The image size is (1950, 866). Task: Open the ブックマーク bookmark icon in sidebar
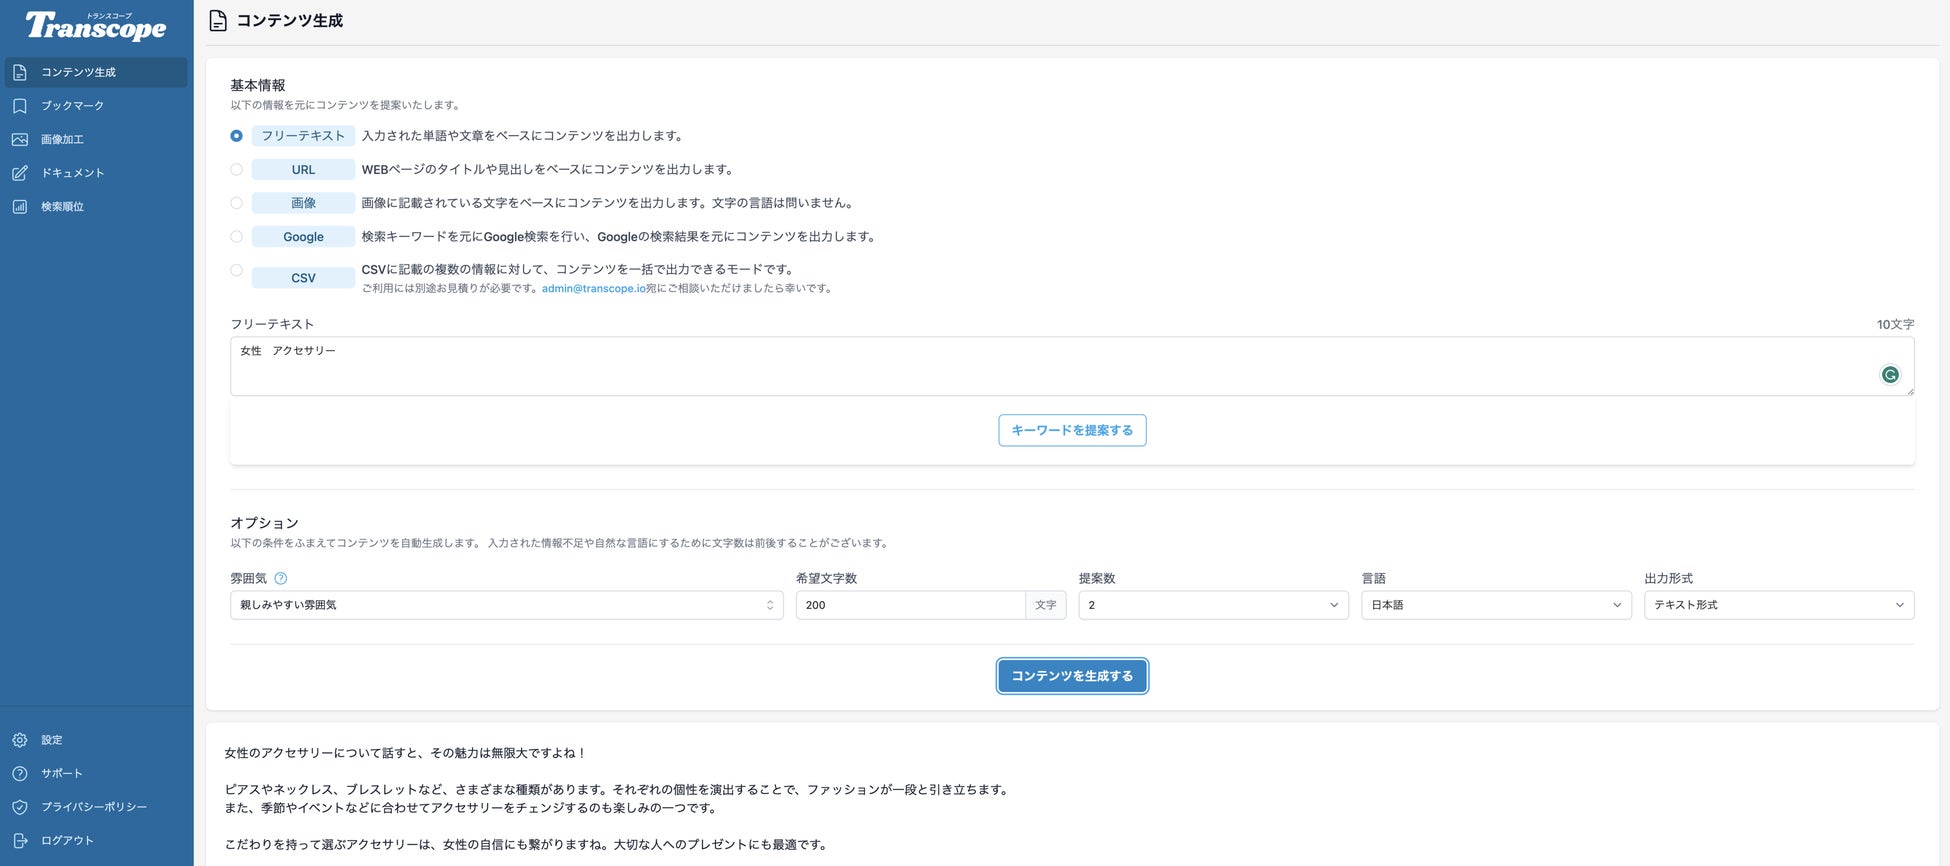[x=20, y=106]
